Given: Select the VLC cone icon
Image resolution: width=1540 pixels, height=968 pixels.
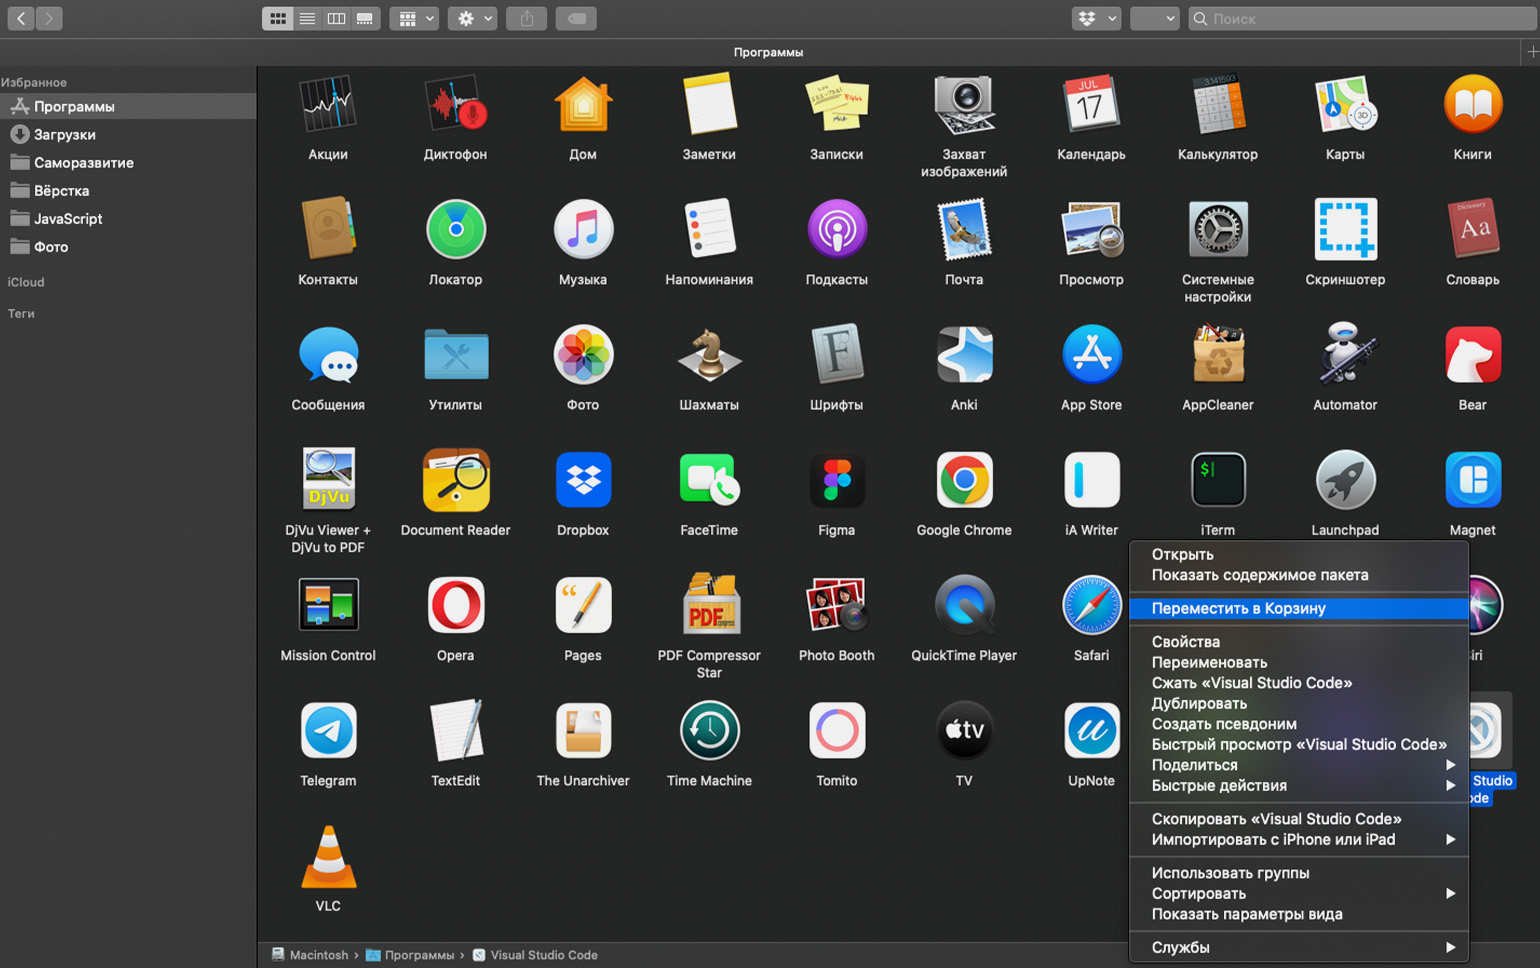Looking at the screenshot, I should [x=328, y=857].
